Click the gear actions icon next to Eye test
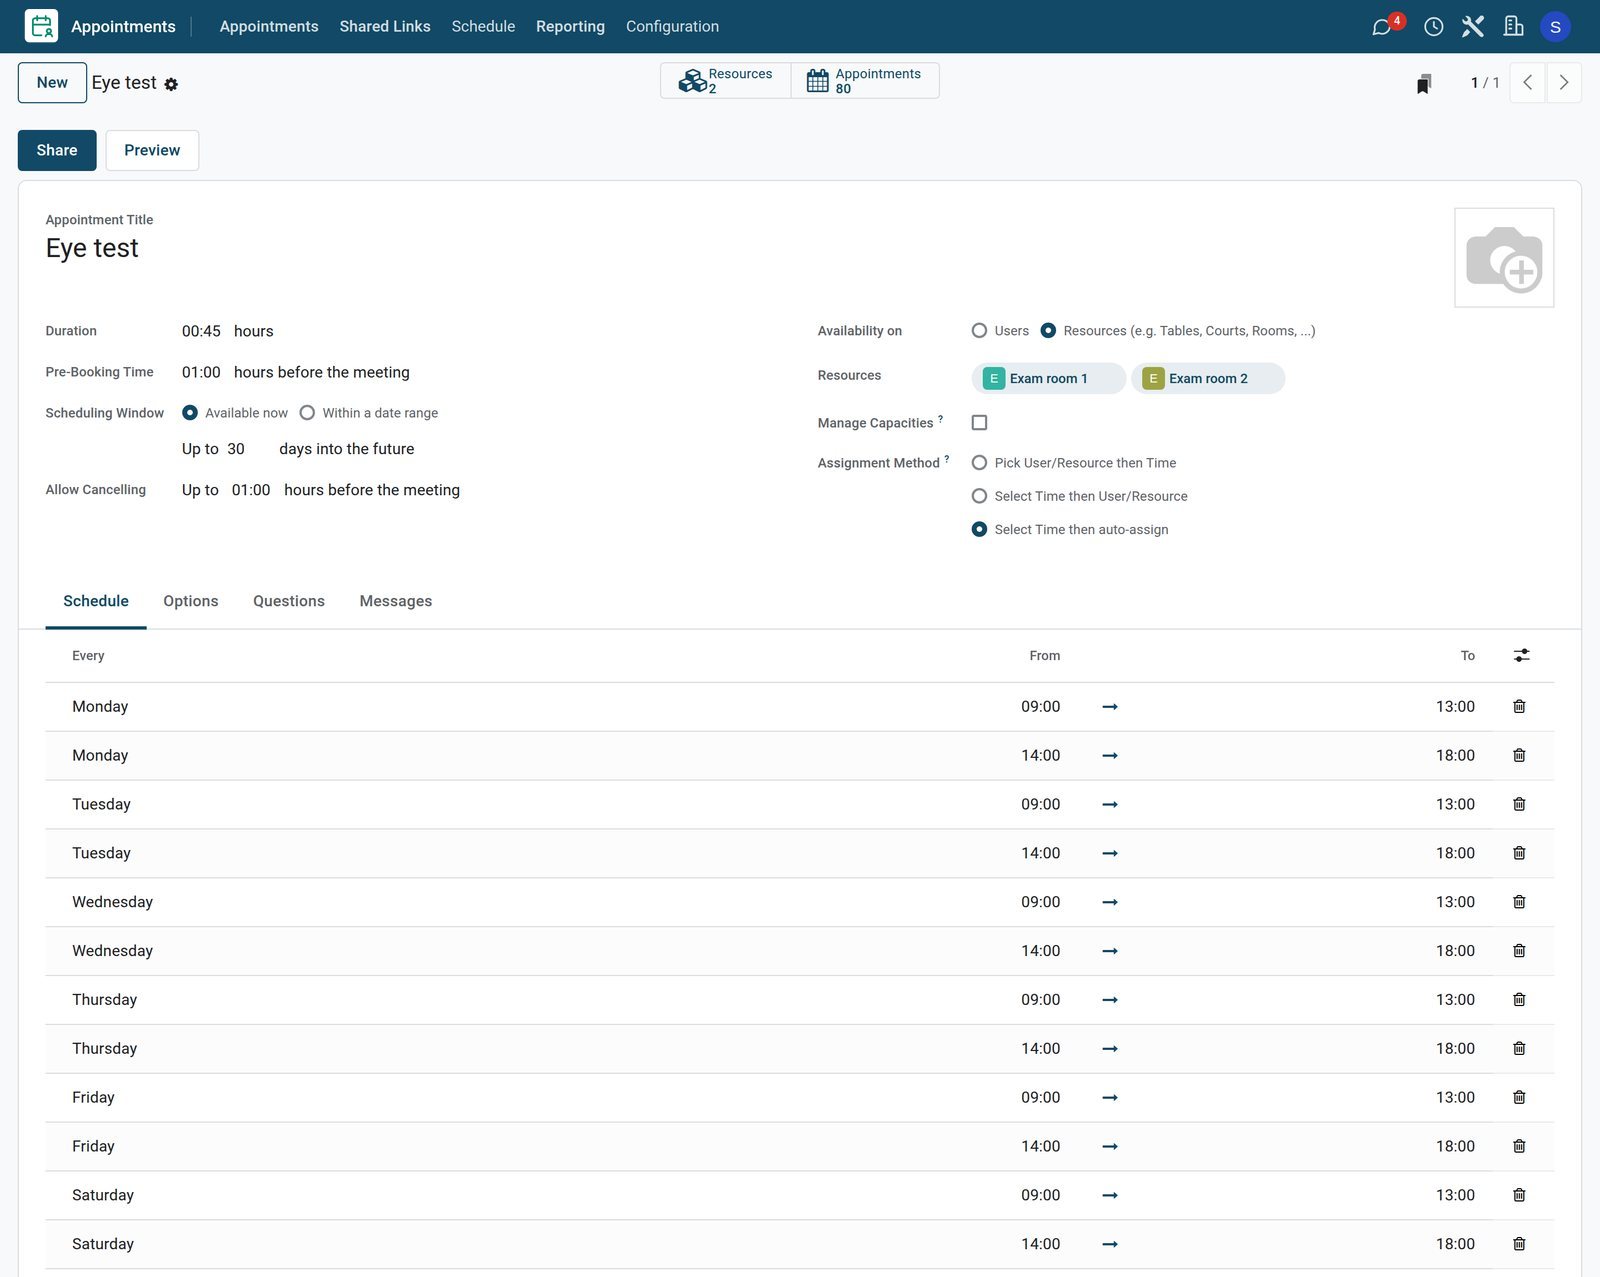Image resolution: width=1600 pixels, height=1277 pixels. 171,84
